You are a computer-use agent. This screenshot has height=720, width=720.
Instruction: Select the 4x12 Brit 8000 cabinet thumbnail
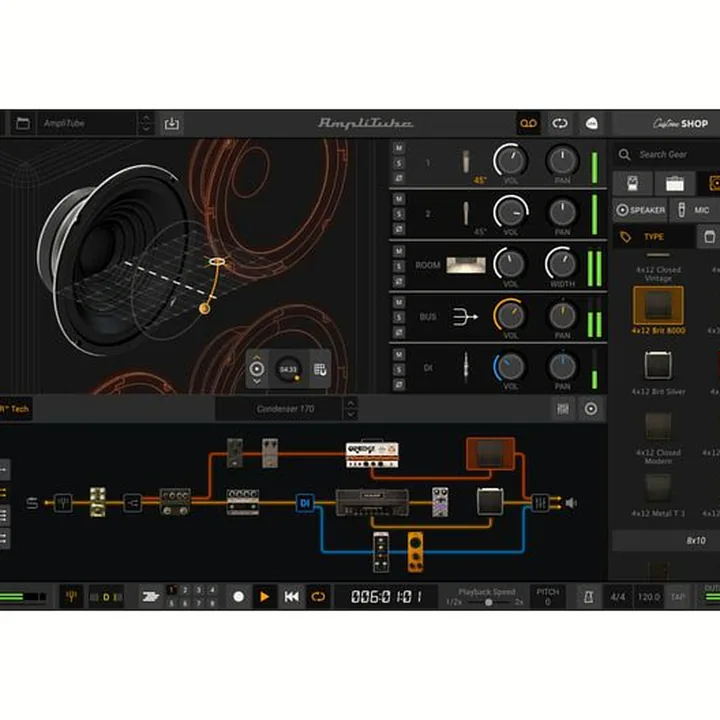click(x=658, y=306)
